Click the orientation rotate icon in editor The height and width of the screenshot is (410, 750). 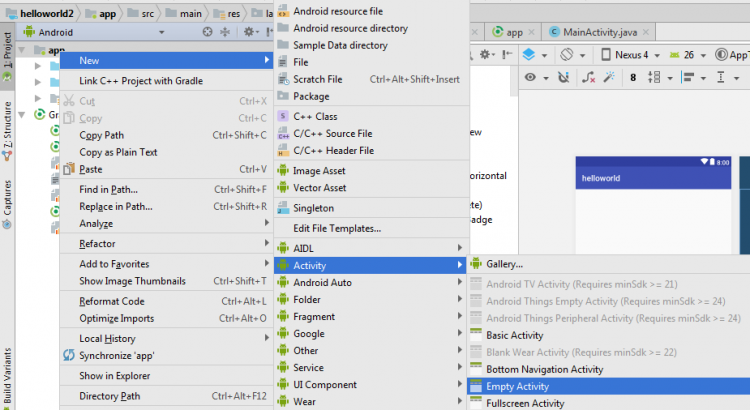567,54
